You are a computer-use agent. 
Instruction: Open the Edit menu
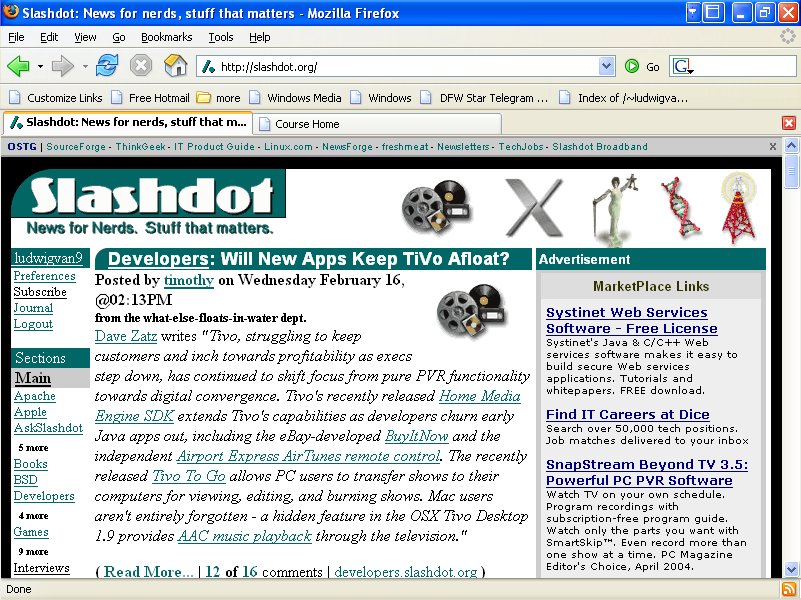coord(49,37)
